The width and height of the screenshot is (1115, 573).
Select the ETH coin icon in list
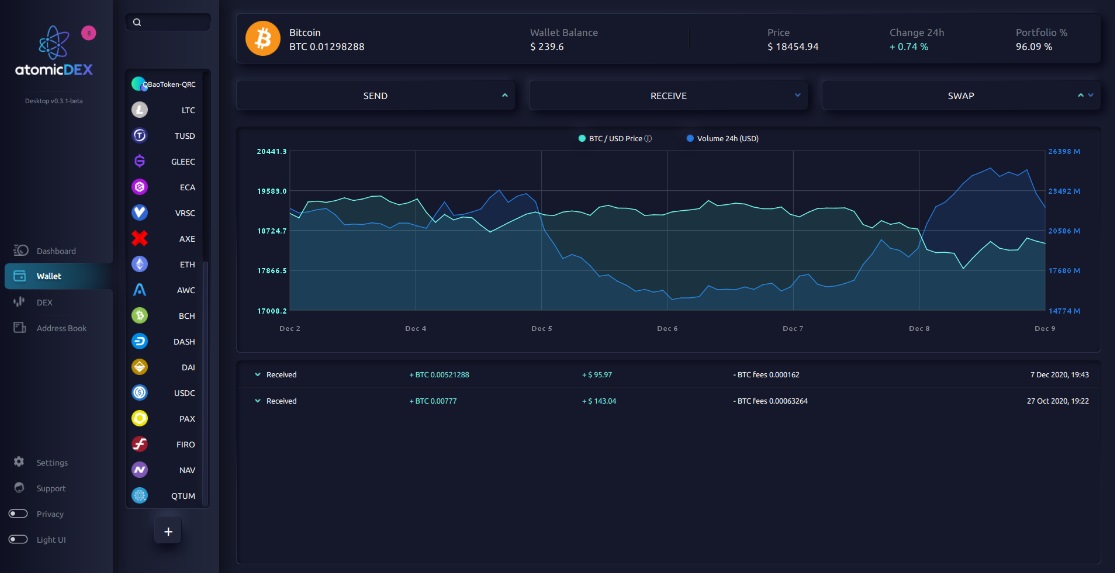[140, 264]
